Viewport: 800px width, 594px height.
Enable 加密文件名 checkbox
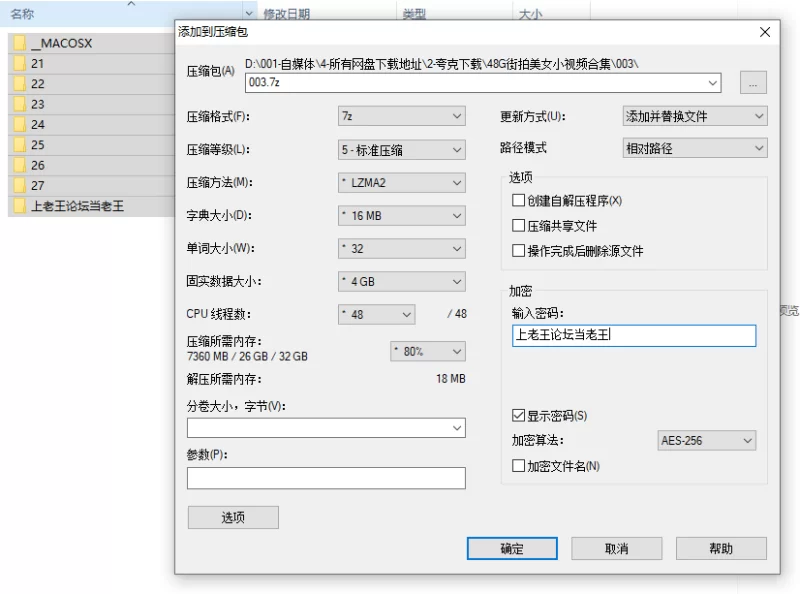pyautogui.click(x=518, y=465)
